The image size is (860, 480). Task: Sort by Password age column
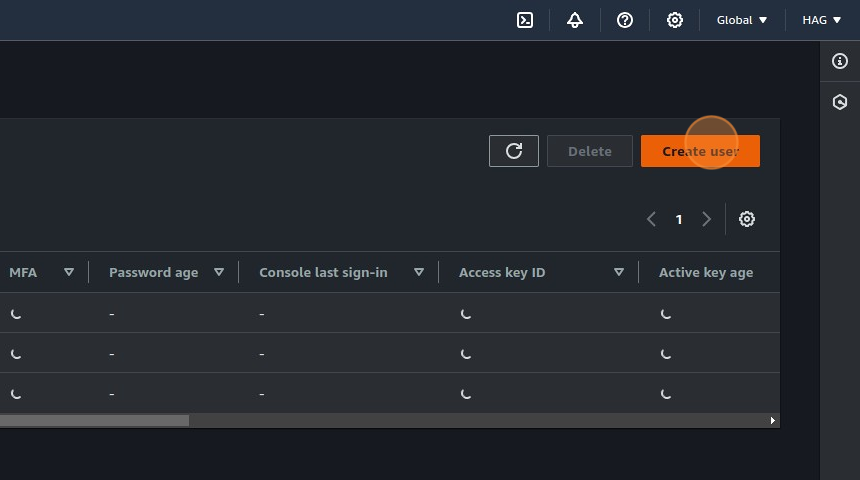219,272
